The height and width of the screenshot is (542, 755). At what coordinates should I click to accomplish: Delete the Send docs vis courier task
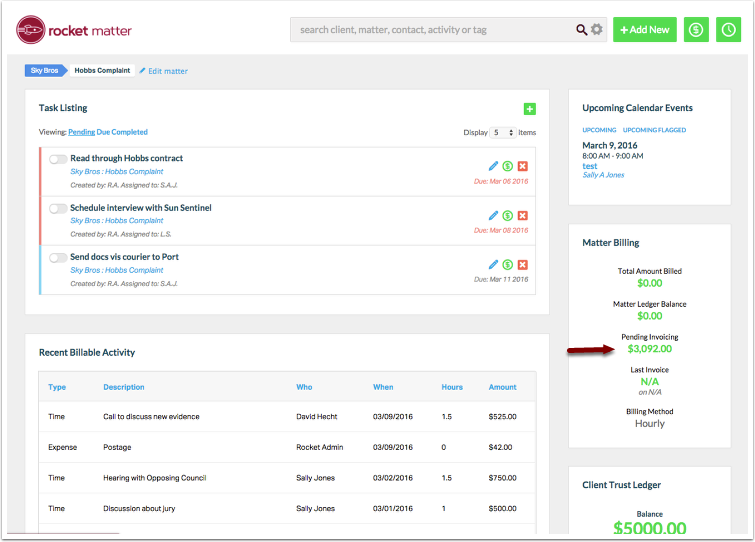pos(522,265)
